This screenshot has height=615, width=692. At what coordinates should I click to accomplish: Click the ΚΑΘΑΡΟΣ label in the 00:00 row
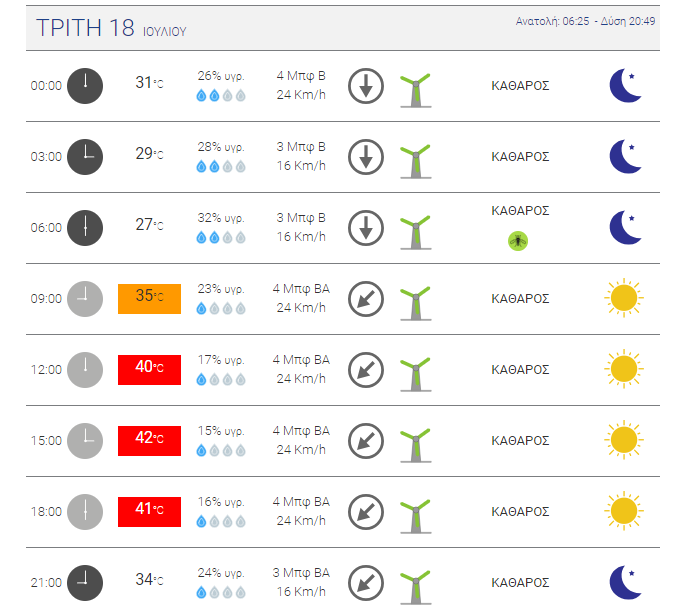point(520,86)
